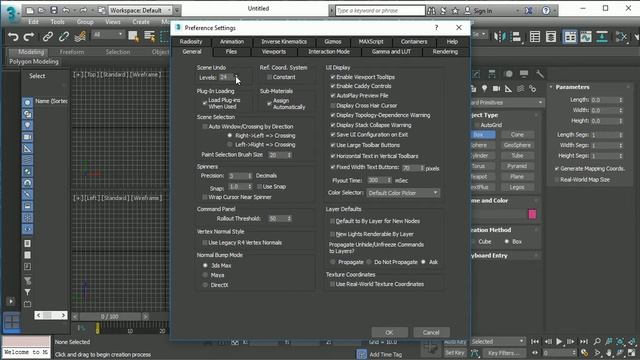The width and height of the screenshot is (640, 360).
Task: Open the Selected key filter dropdown
Action: [497, 341]
